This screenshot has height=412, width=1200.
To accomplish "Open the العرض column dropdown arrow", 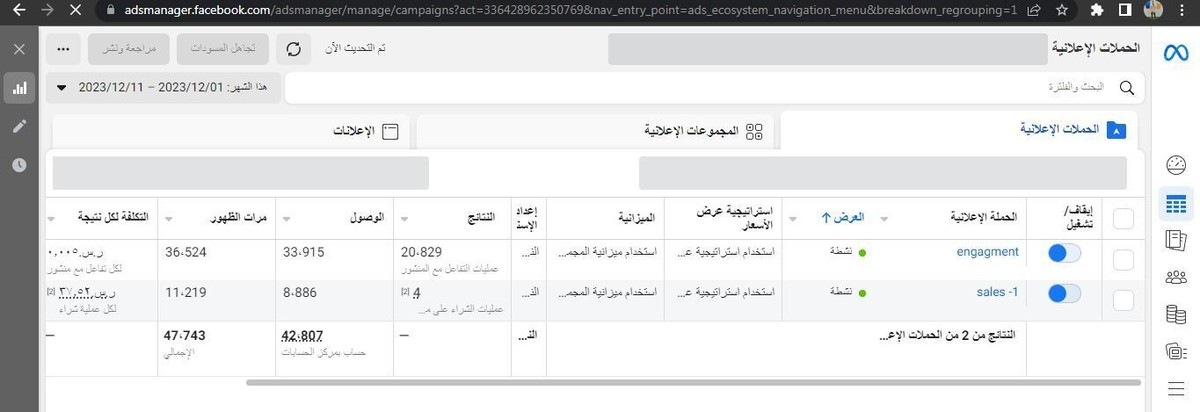I will coord(795,217).
